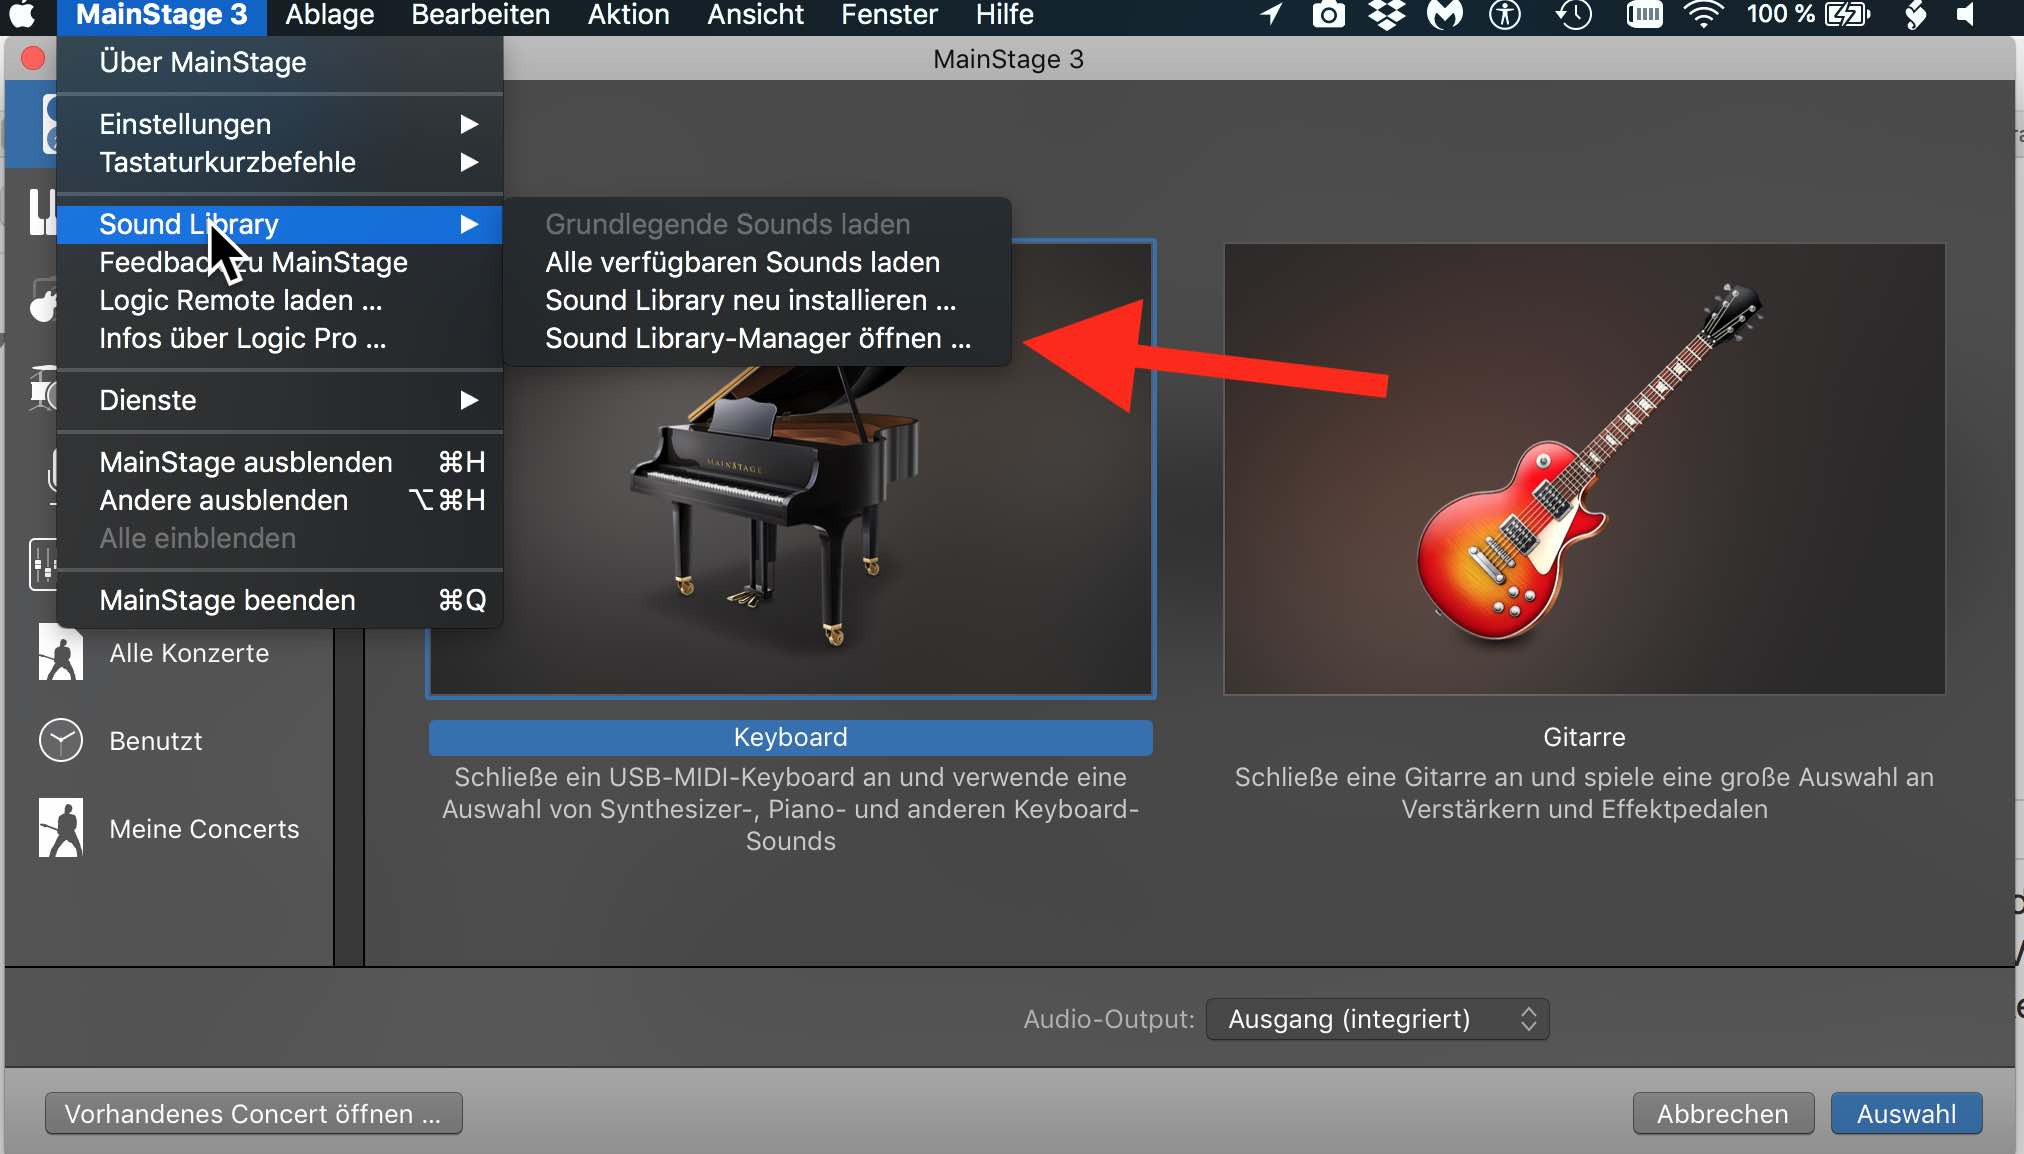This screenshot has width=2024, height=1154.
Task: Click the Wi-Fi status icon
Action: 1702,15
